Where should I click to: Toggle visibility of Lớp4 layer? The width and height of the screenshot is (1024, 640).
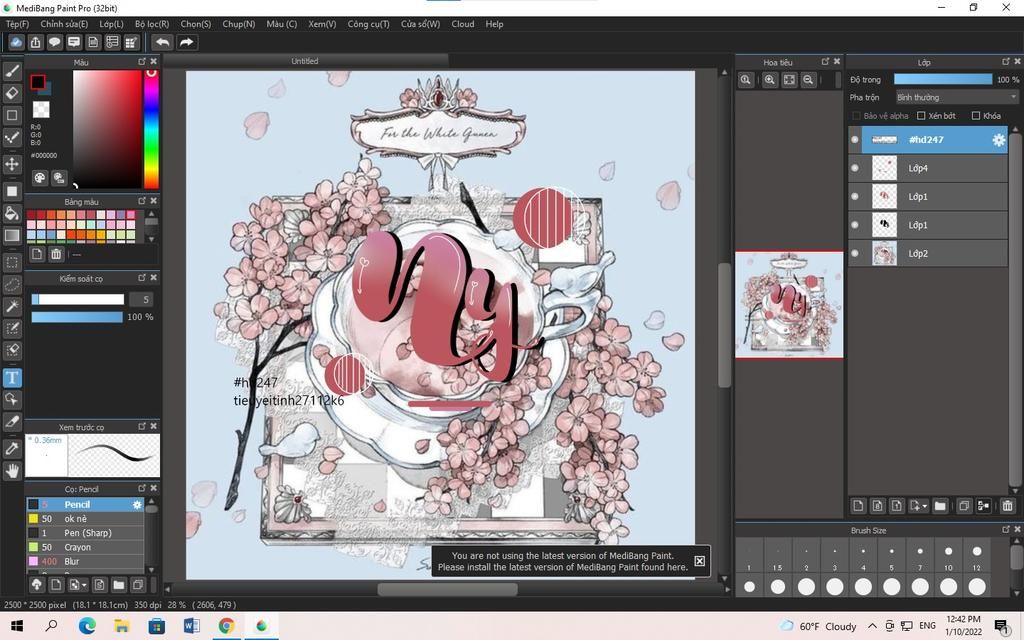[x=854, y=168]
